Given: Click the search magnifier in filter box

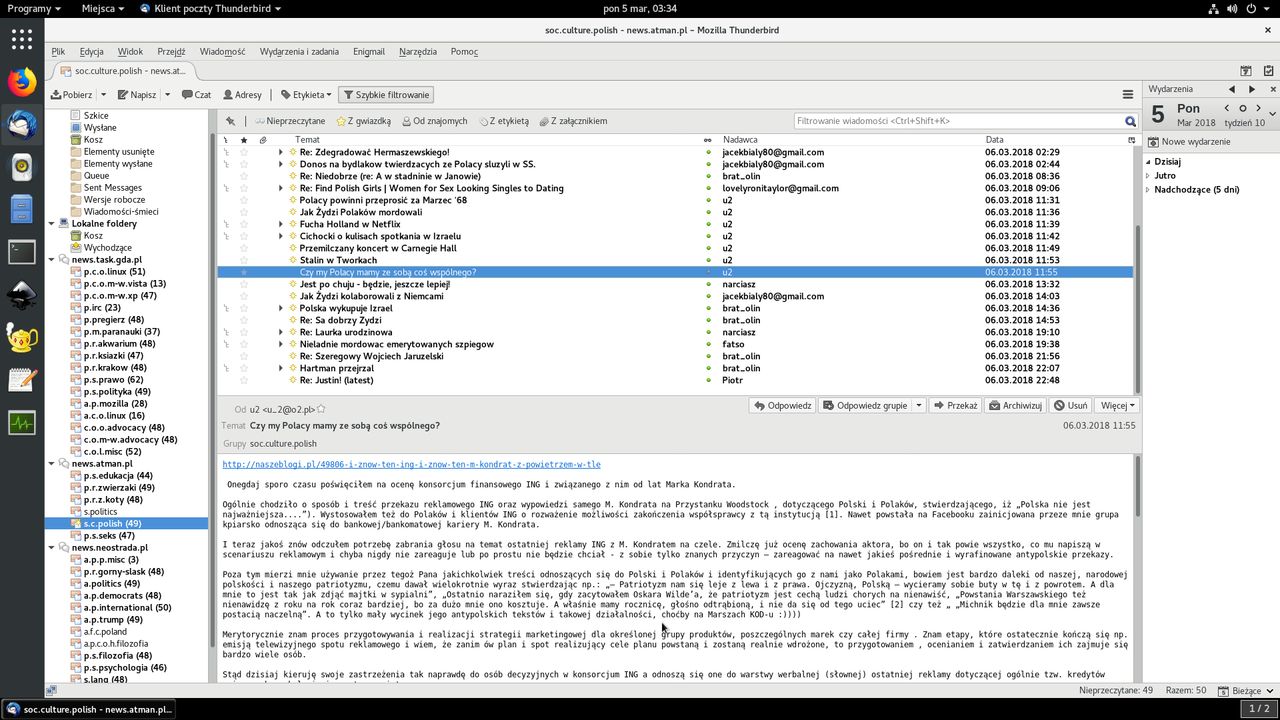Looking at the screenshot, I should [1131, 121].
